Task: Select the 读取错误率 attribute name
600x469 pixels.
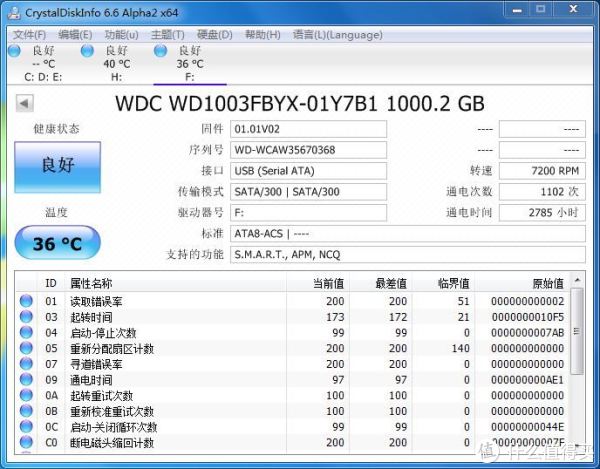Action: pyautogui.click(x=96, y=301)
